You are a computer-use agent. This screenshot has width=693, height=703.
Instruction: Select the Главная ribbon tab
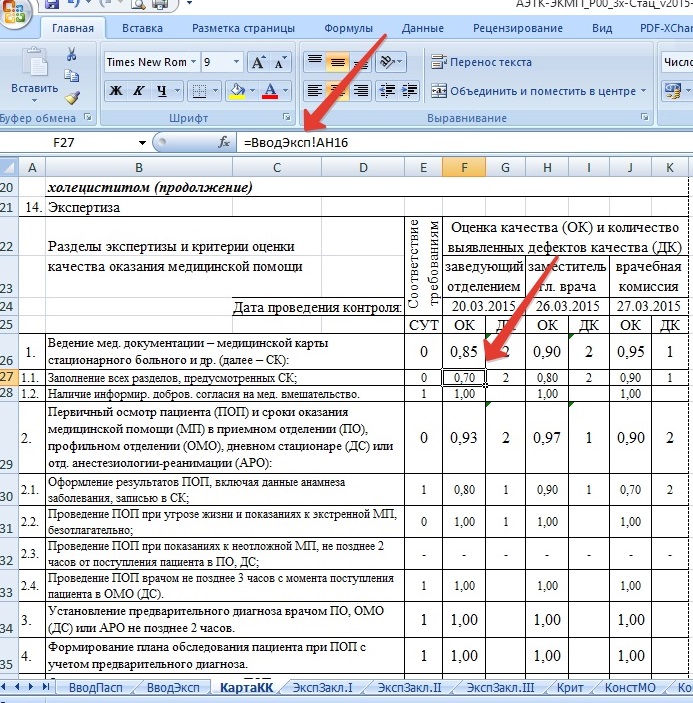coord(73,28)
